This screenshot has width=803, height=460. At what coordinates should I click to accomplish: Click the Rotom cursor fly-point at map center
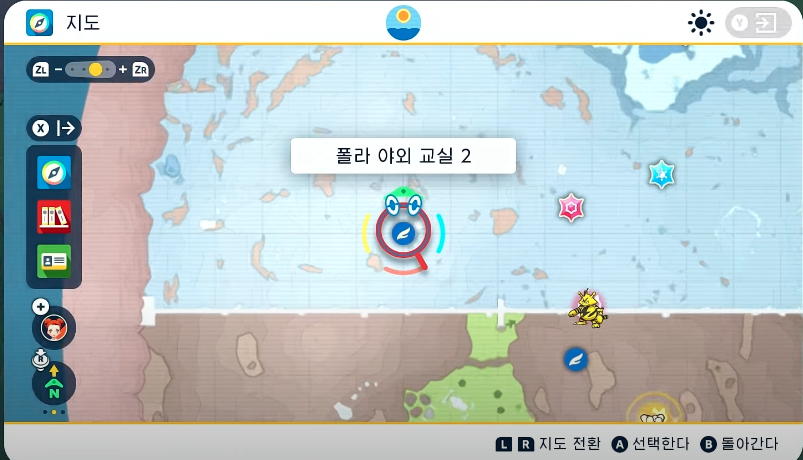point(404,234)
